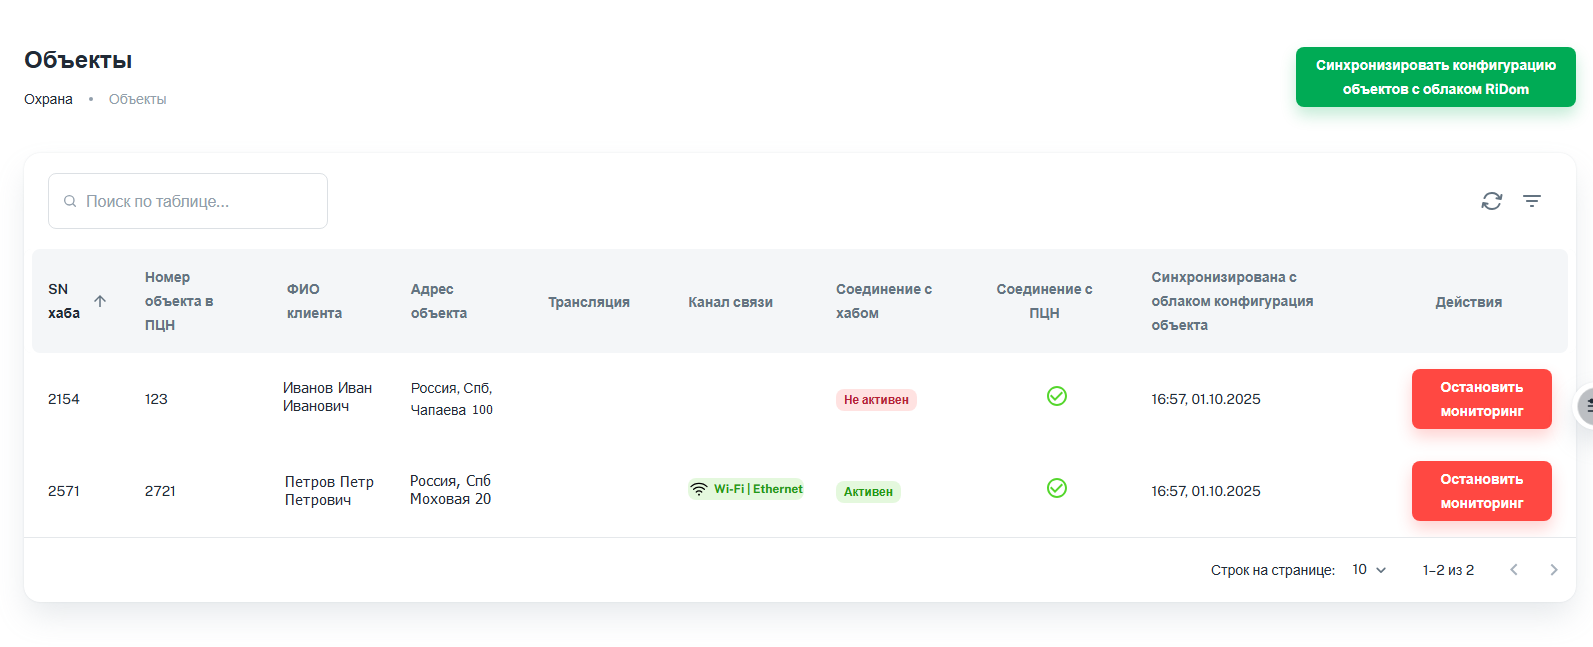This screenshot has height=647, width=1593.
Task: Click green ПЦН checkmark for object 2154
Action: [x=1056, y=396]
